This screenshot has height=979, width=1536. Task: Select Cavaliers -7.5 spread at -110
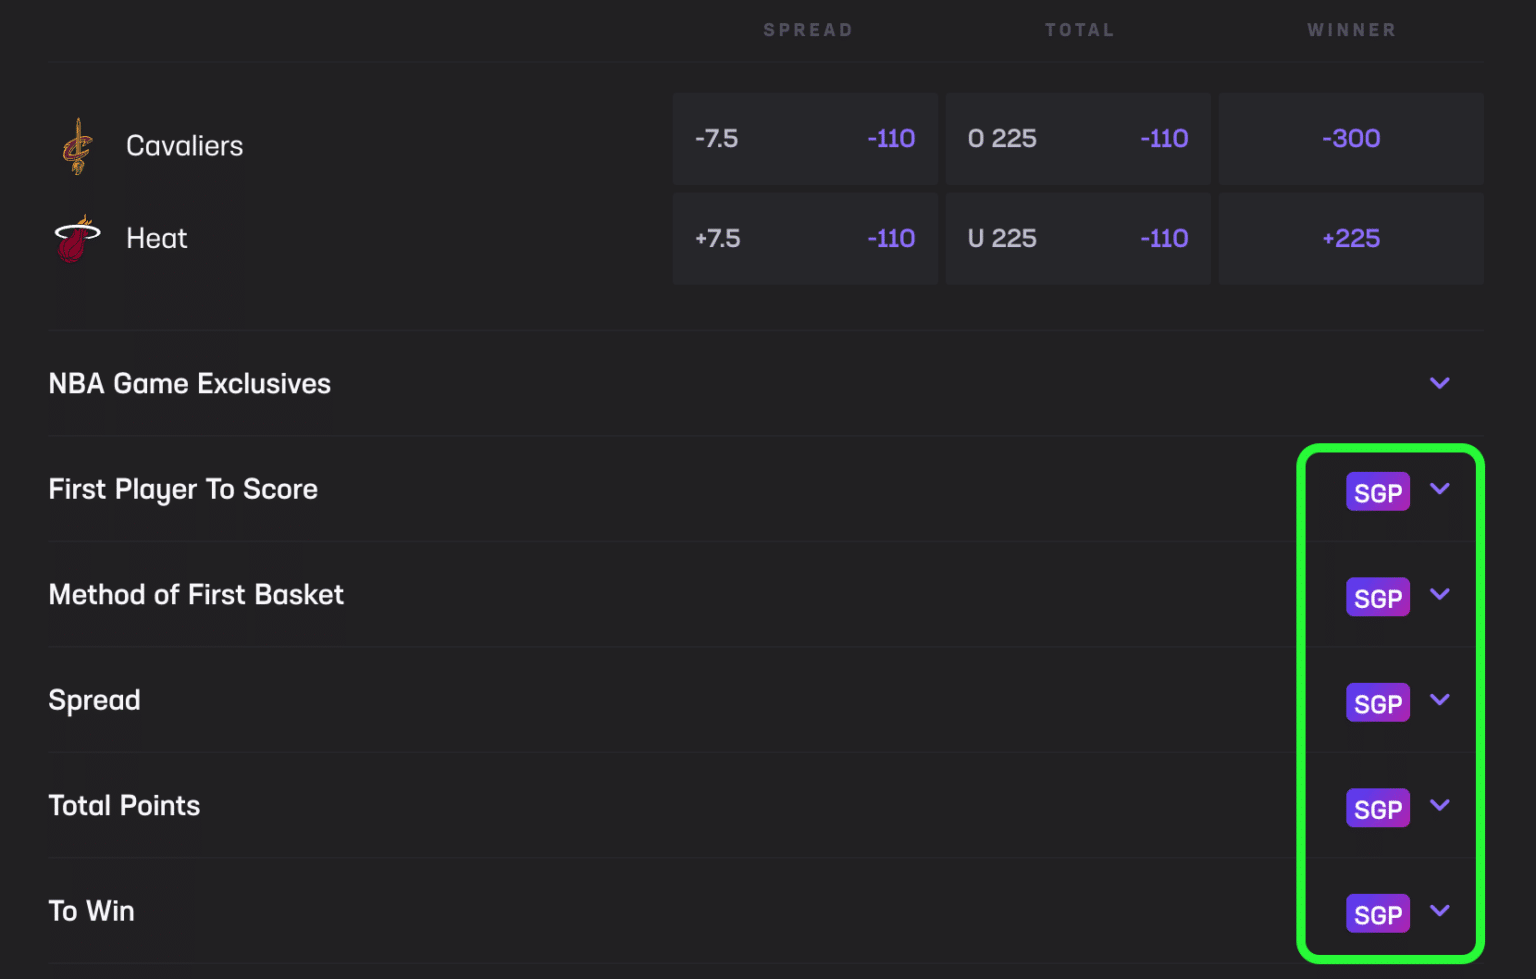point(805,139)
